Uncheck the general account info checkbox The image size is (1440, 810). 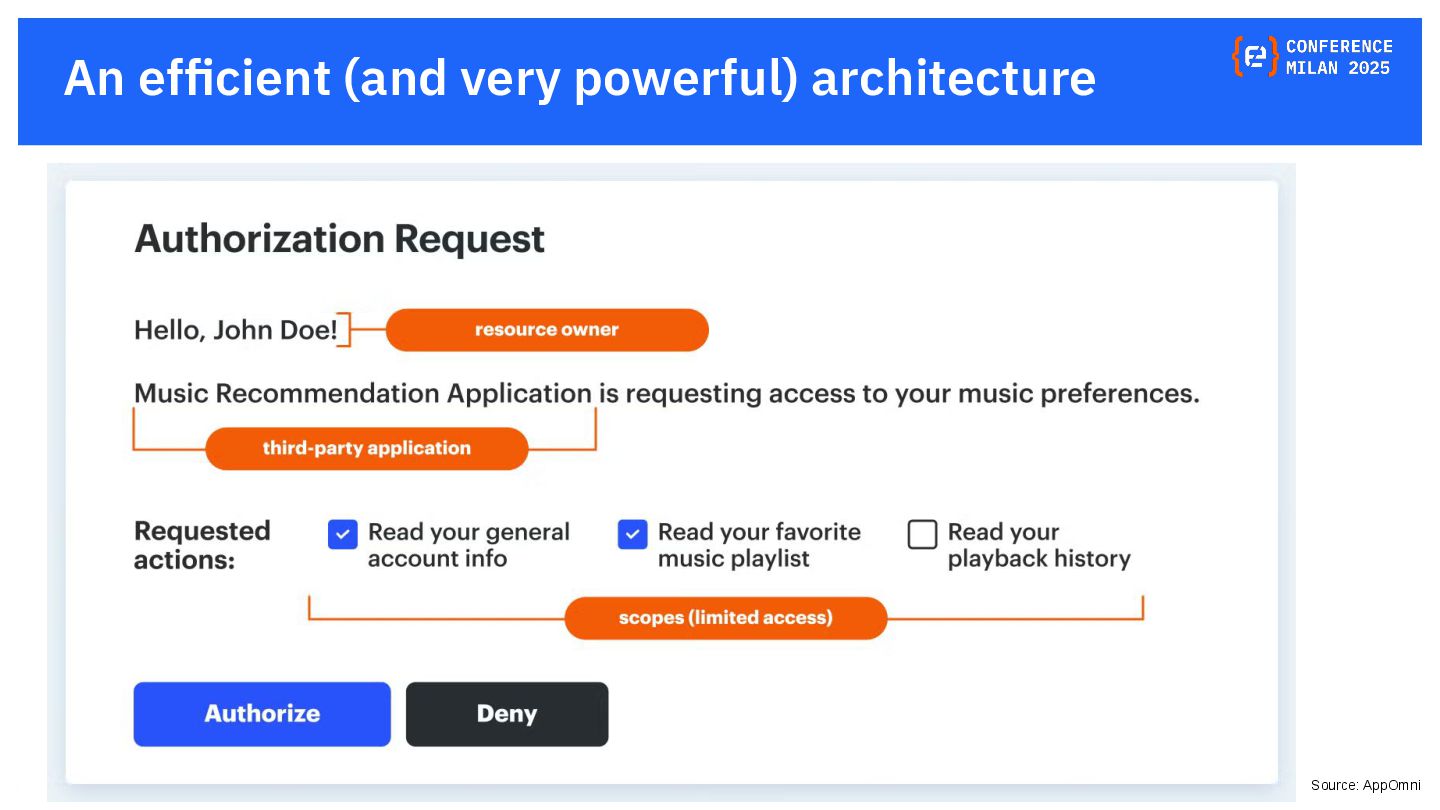[342, 535]
